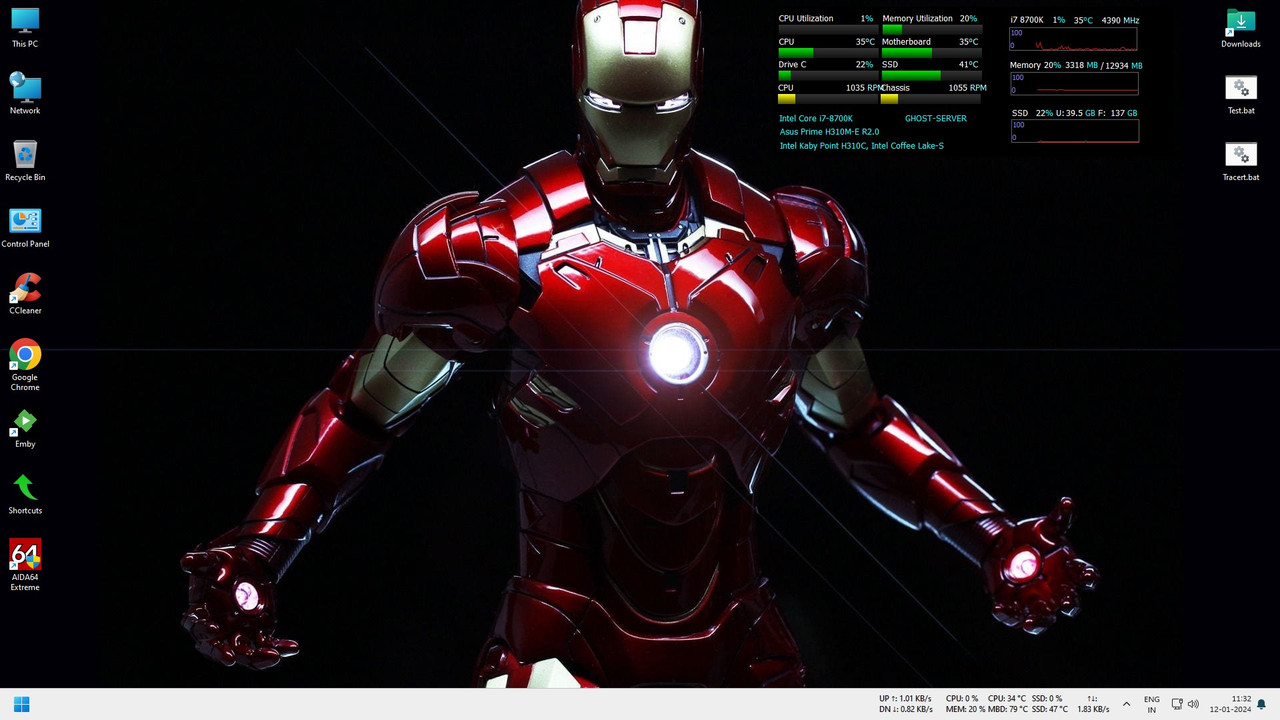Click the '4390 MHz' clock speed value
Viewport: 1280px width, 720px height.
click(1120, 20)
